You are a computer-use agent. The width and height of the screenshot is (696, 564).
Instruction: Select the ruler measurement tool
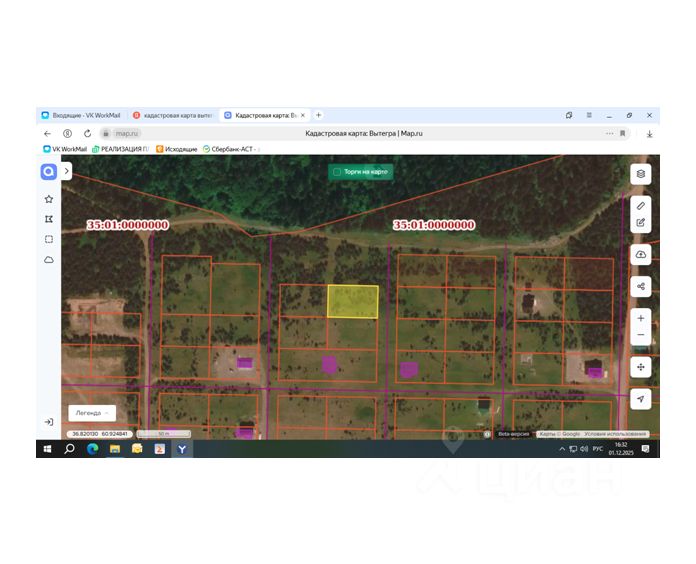pyautogui.click(x=641, y=206)
